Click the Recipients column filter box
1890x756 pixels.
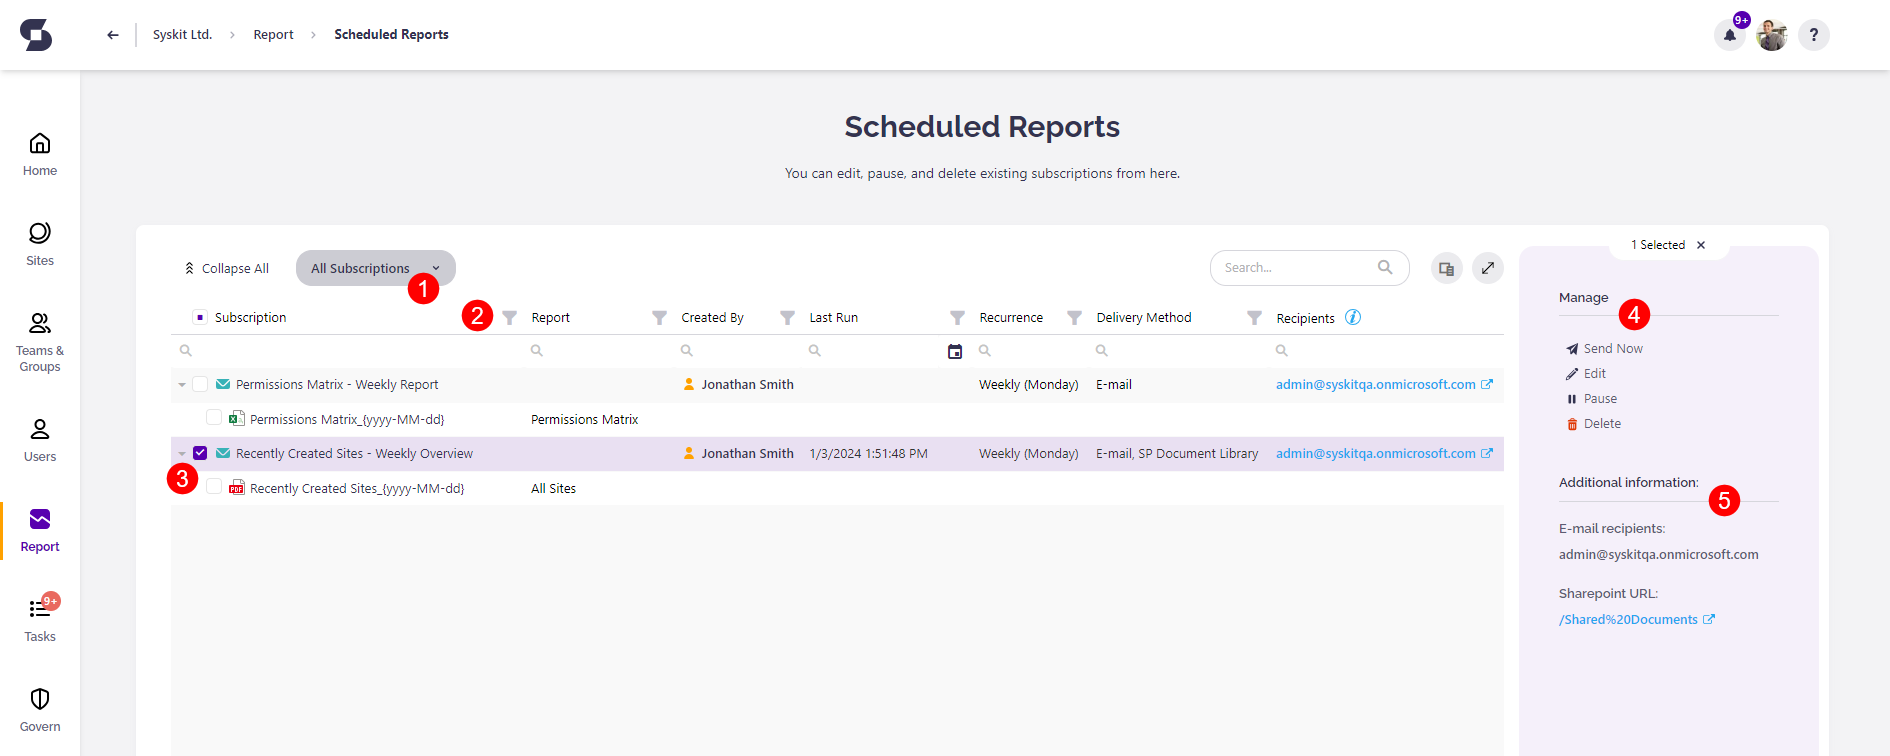(1387, 351)
